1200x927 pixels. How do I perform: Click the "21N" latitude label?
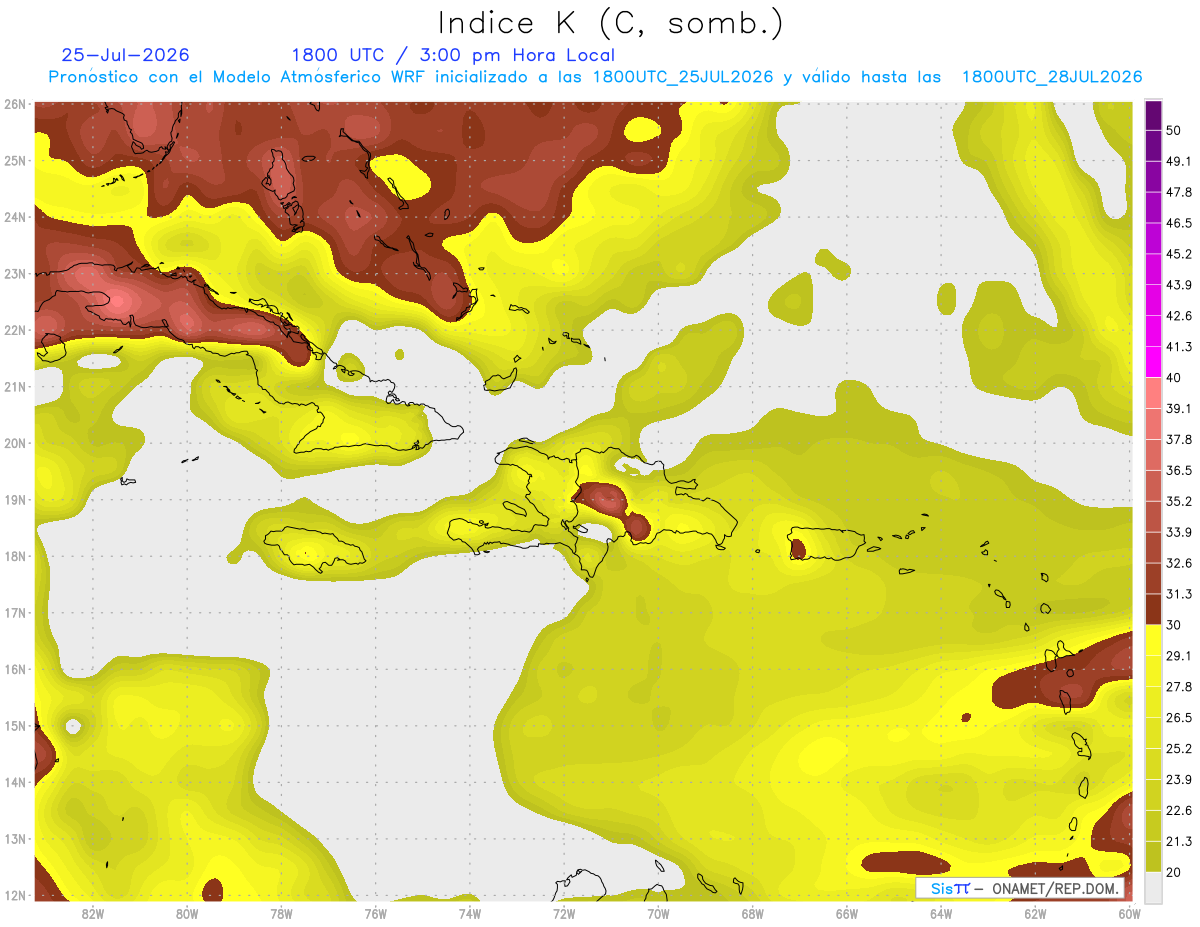15,387
